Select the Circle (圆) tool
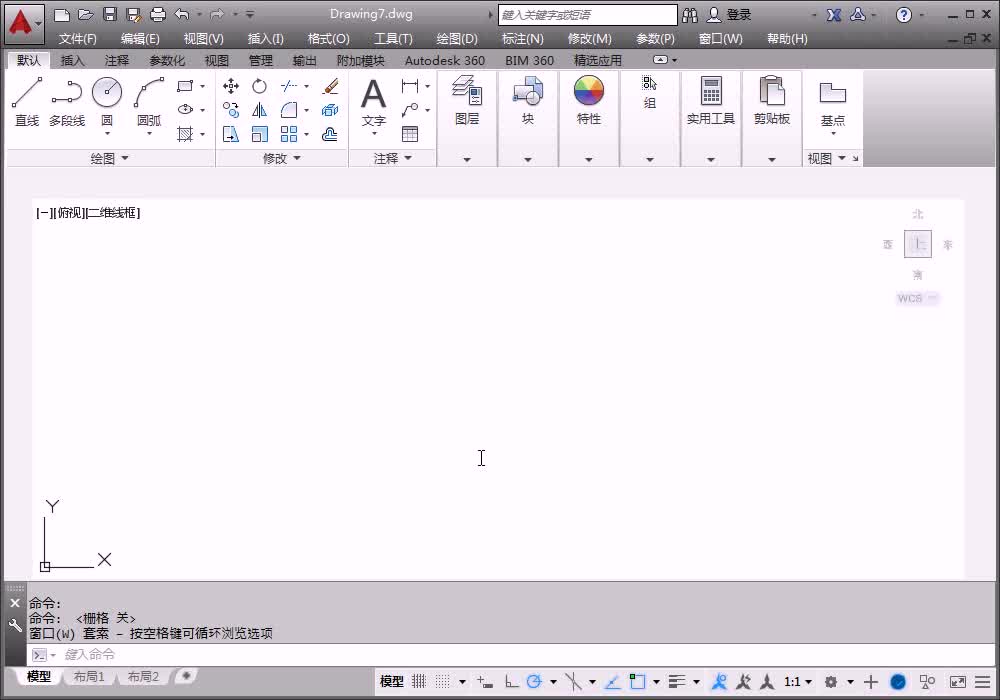Viewport: 1000px width, 700px height. click(107, 93)
